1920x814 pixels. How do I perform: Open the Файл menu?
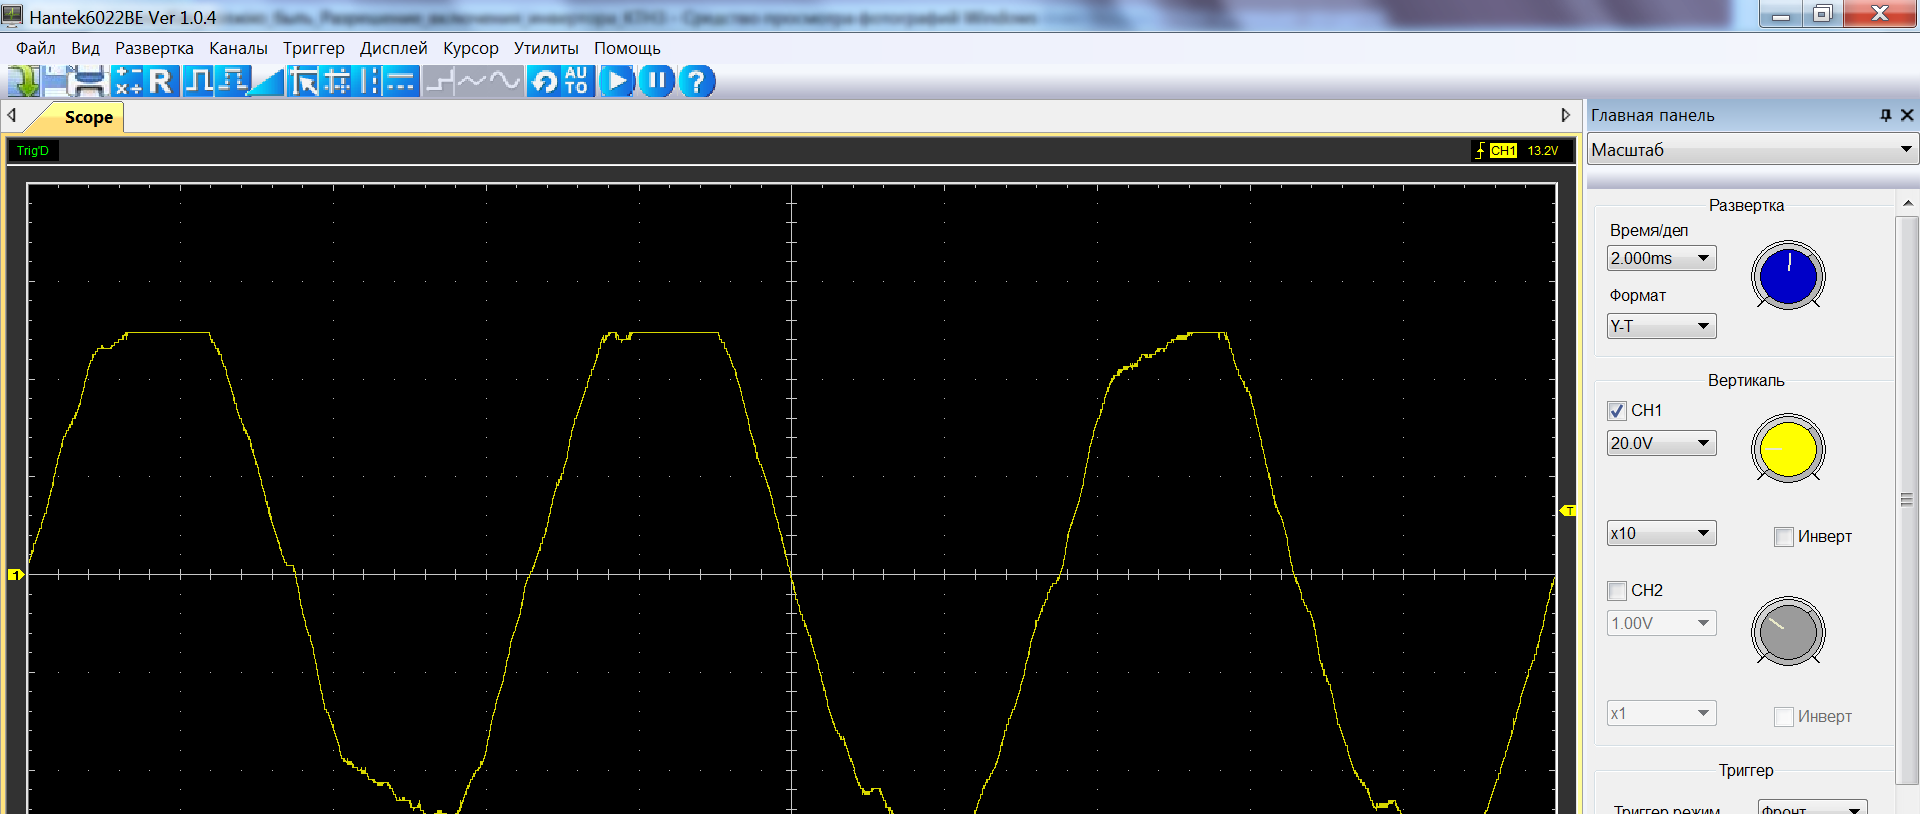(36, 48)
